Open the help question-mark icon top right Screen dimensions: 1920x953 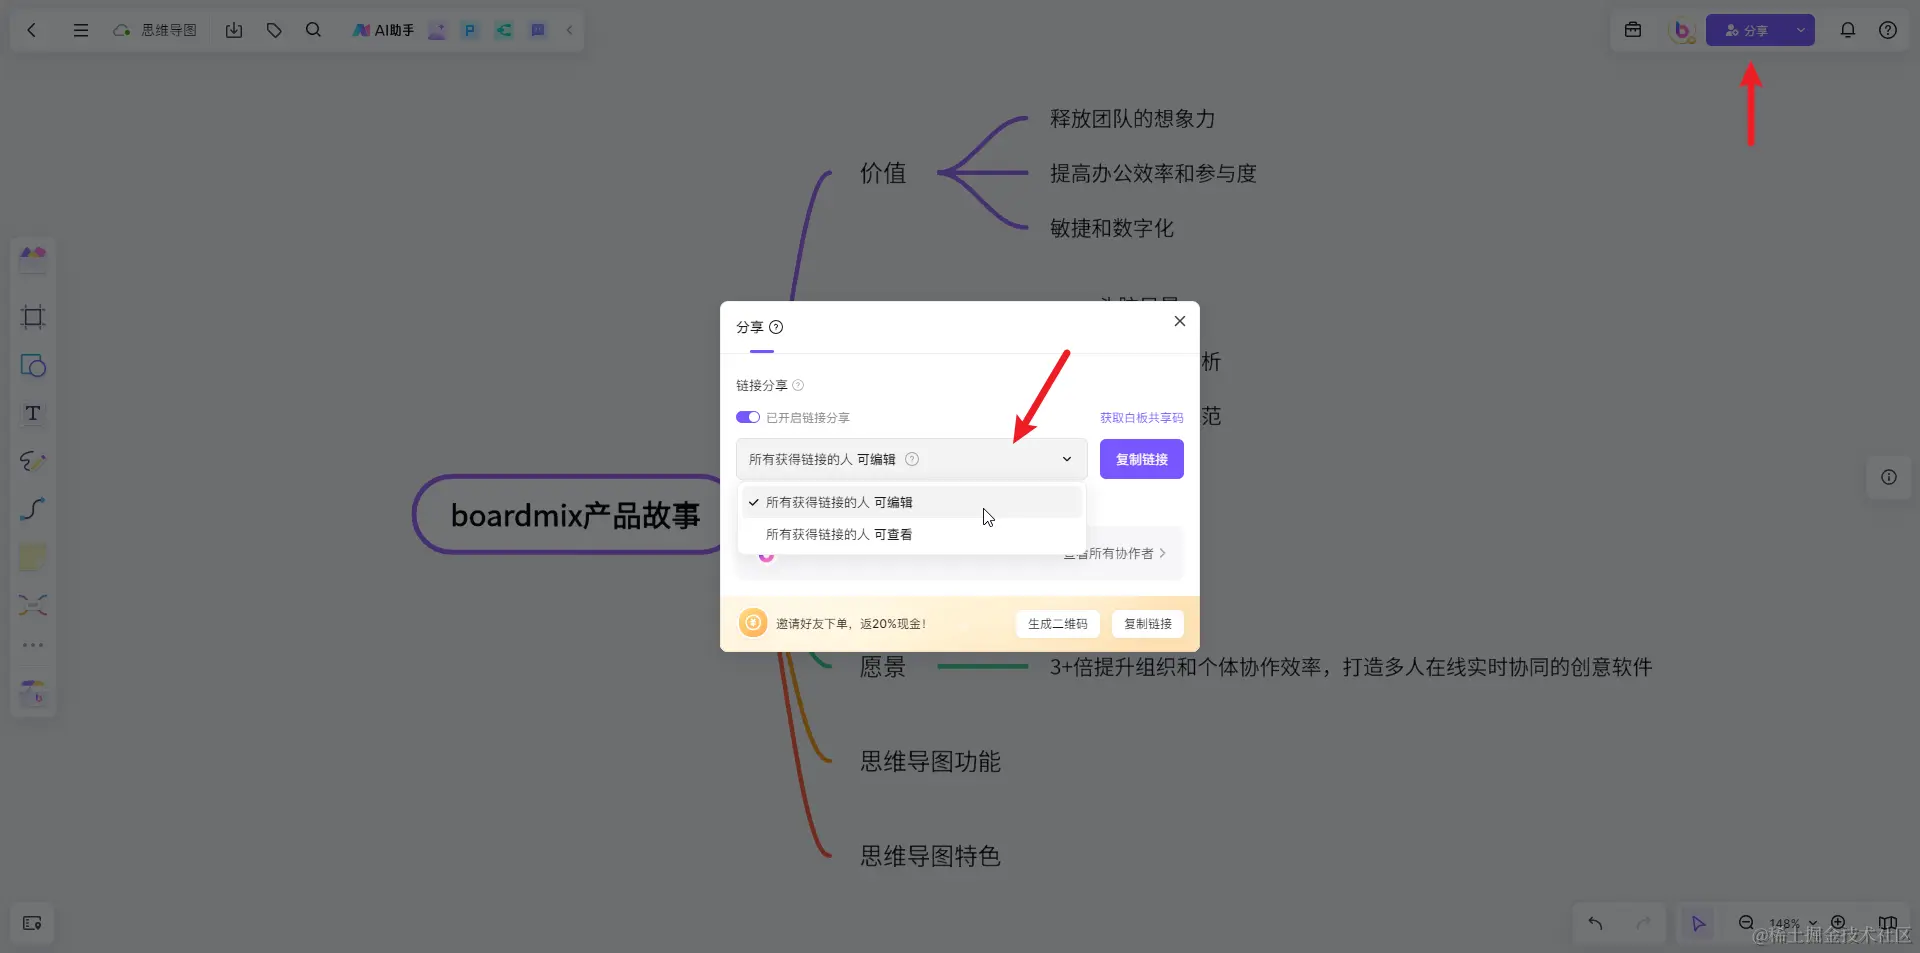point(1888,30)
